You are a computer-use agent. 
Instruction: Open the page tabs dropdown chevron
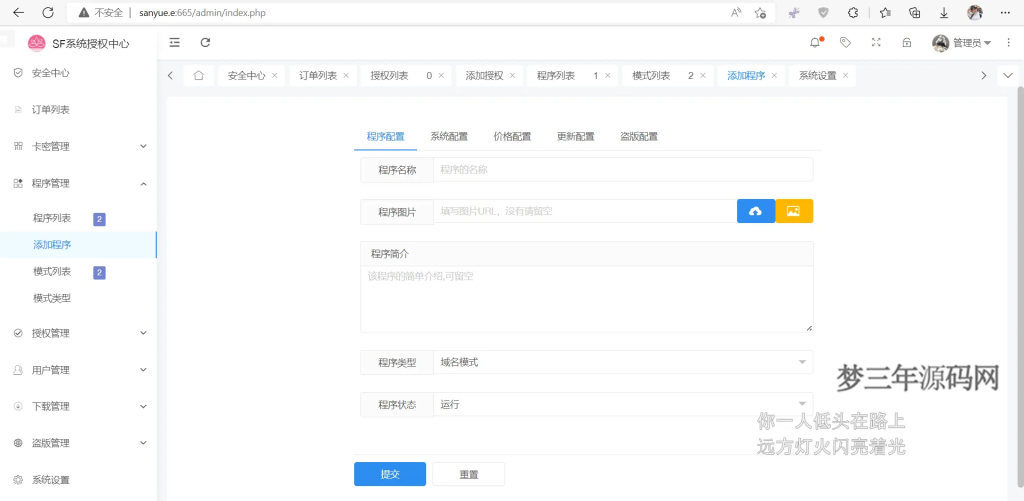click(x=1007, y=76)
